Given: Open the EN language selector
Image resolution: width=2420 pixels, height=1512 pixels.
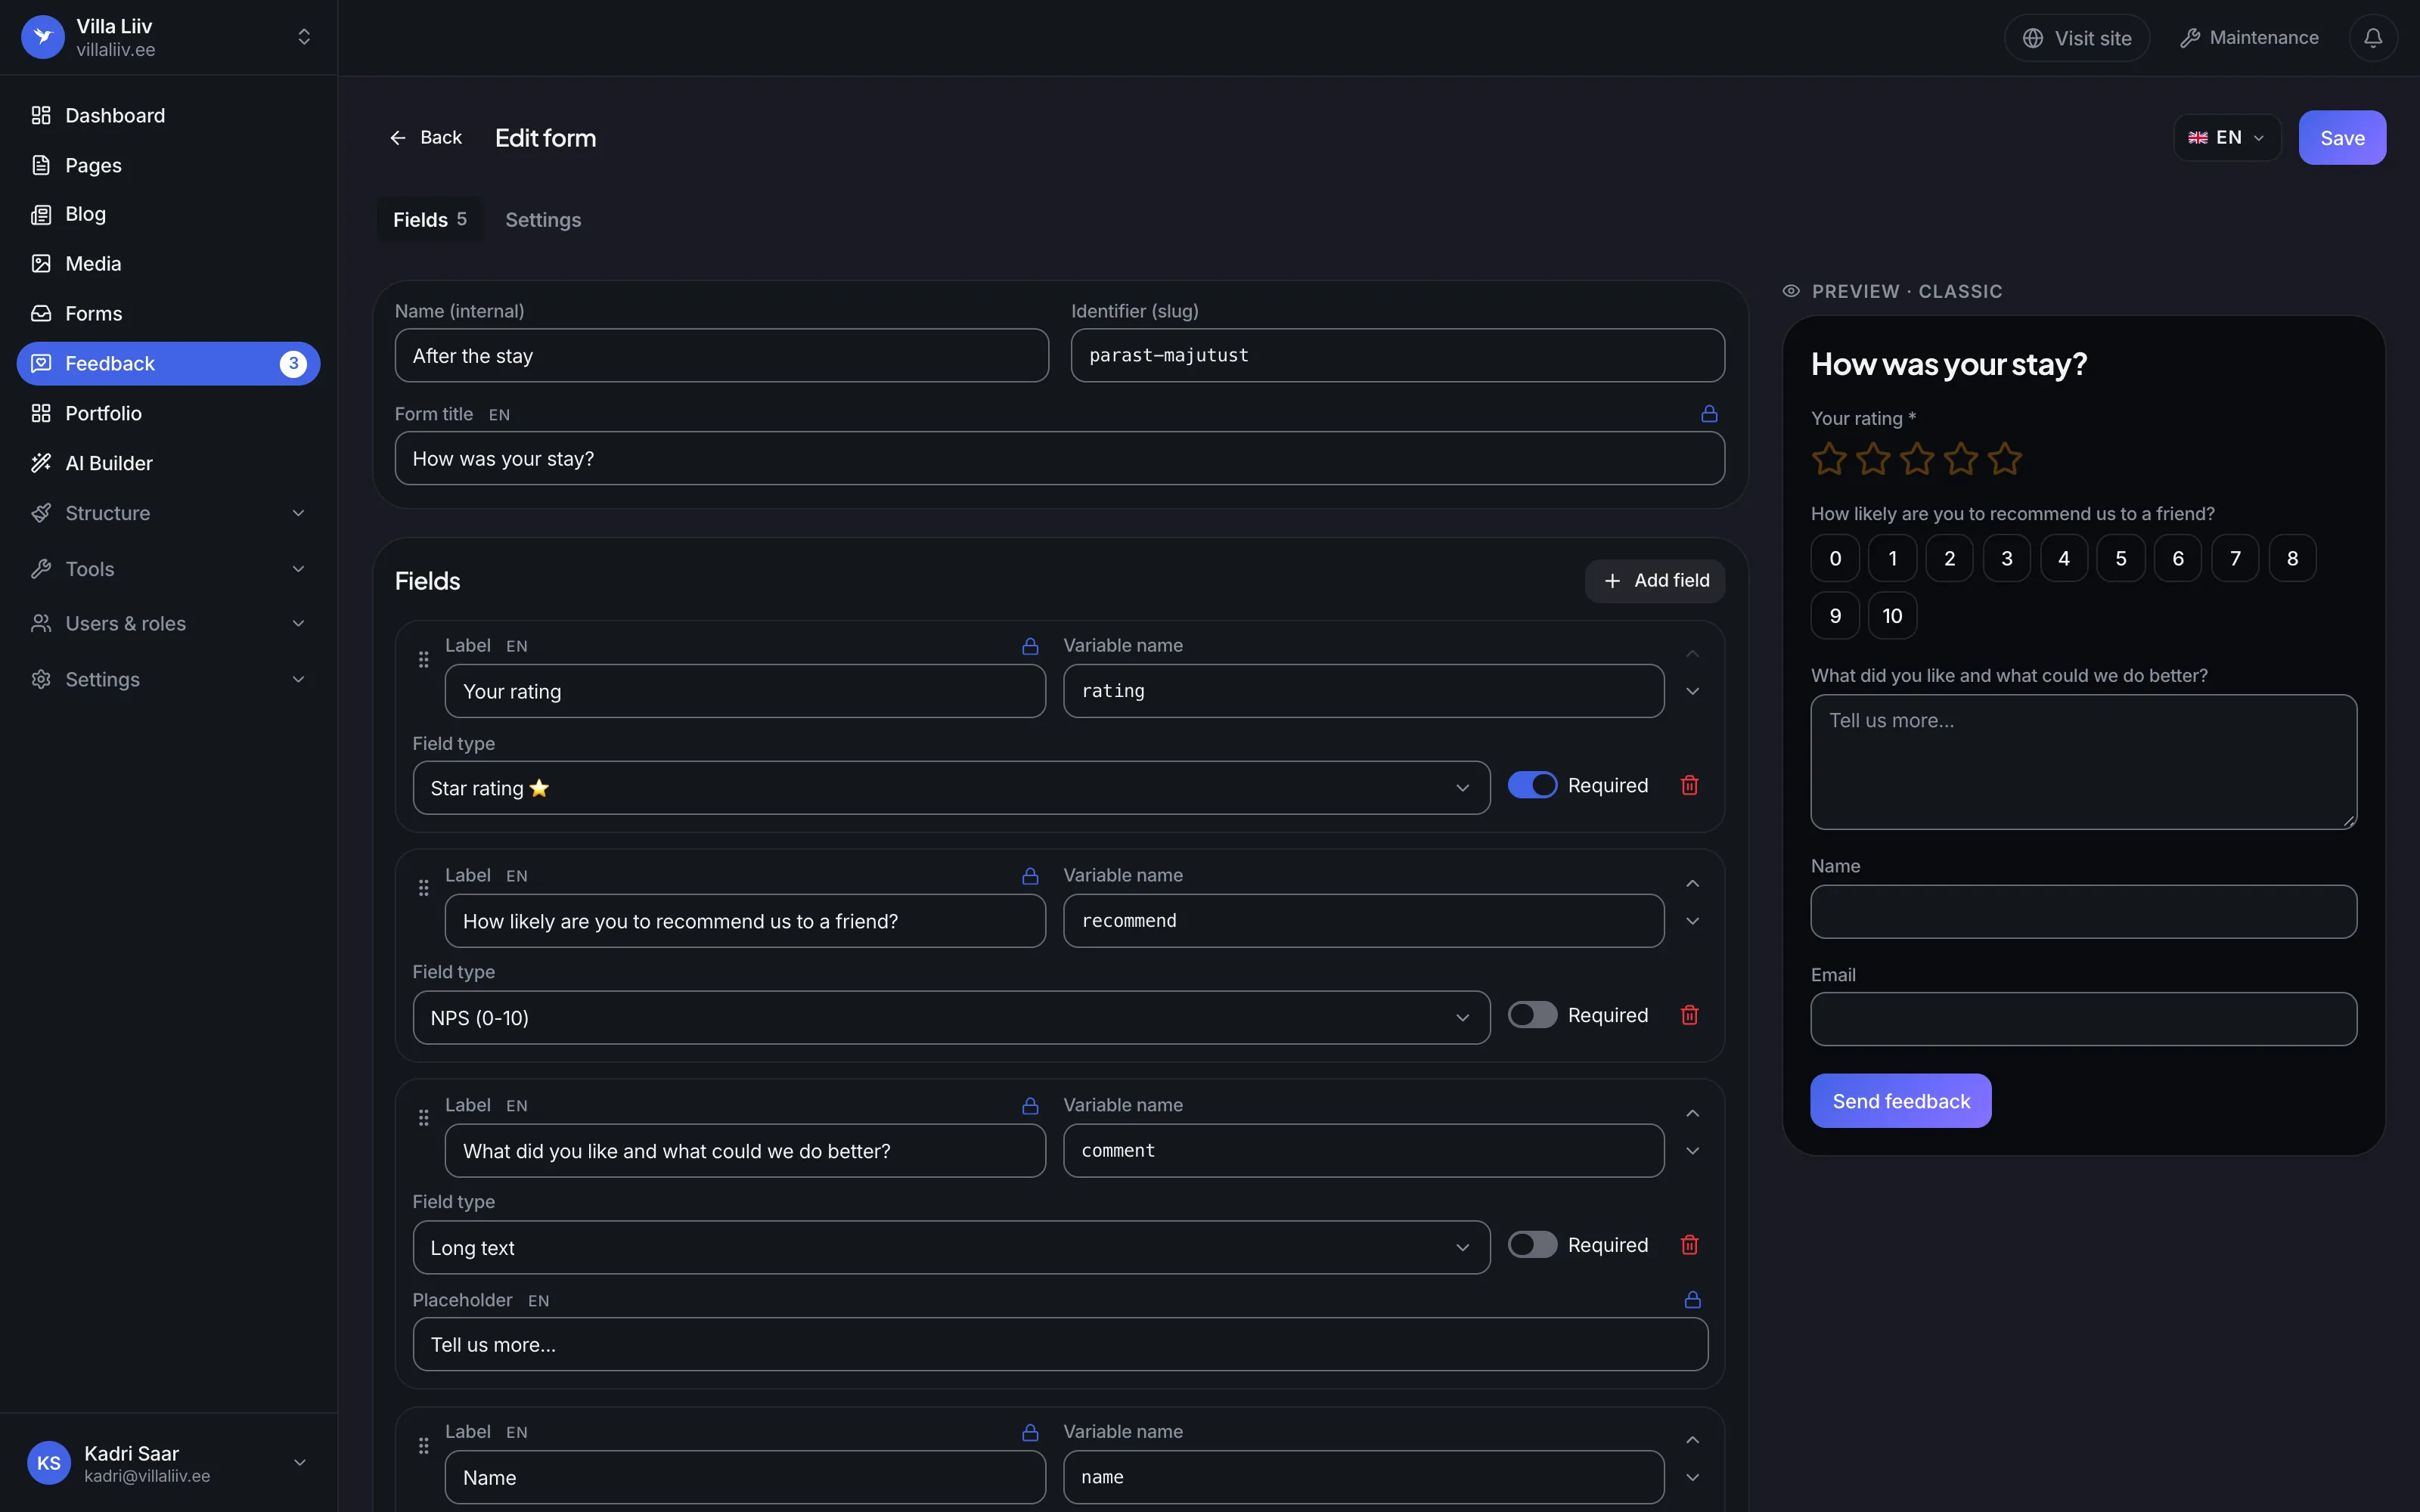Looking at the screenshot, I should [x=2226, y=138].
